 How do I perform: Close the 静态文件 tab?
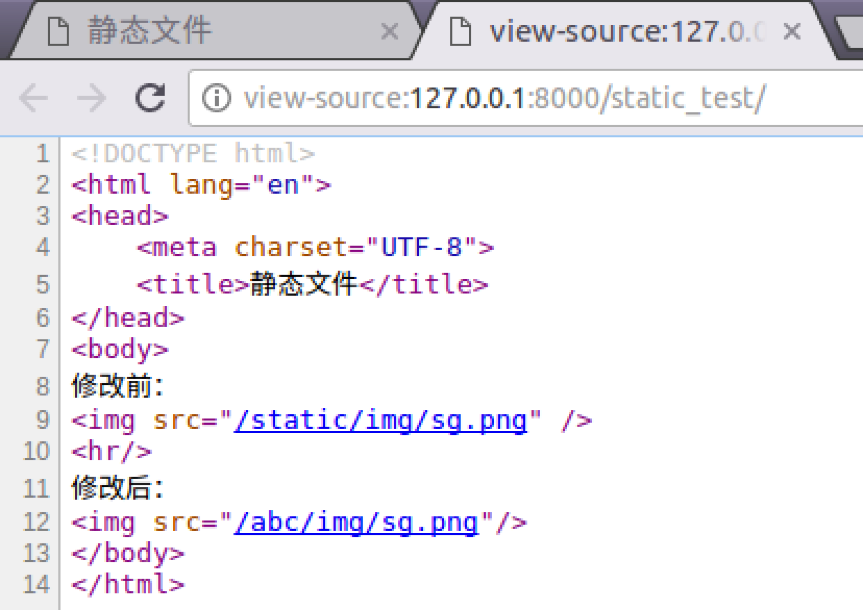389,32
